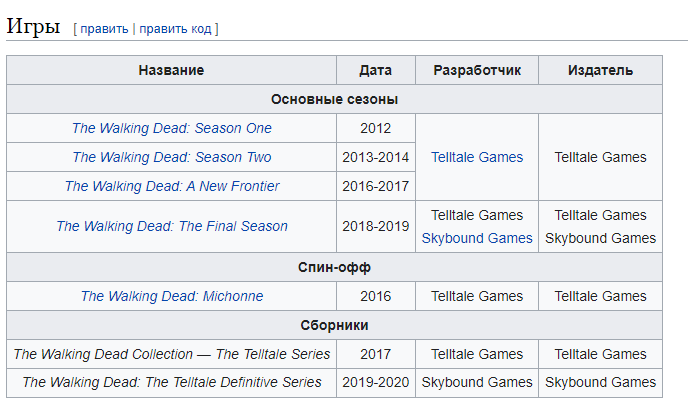Image resolution: width=688 pixels, height=415 pixels.
Task: Click the 'Название' column header
Action: 172,70
